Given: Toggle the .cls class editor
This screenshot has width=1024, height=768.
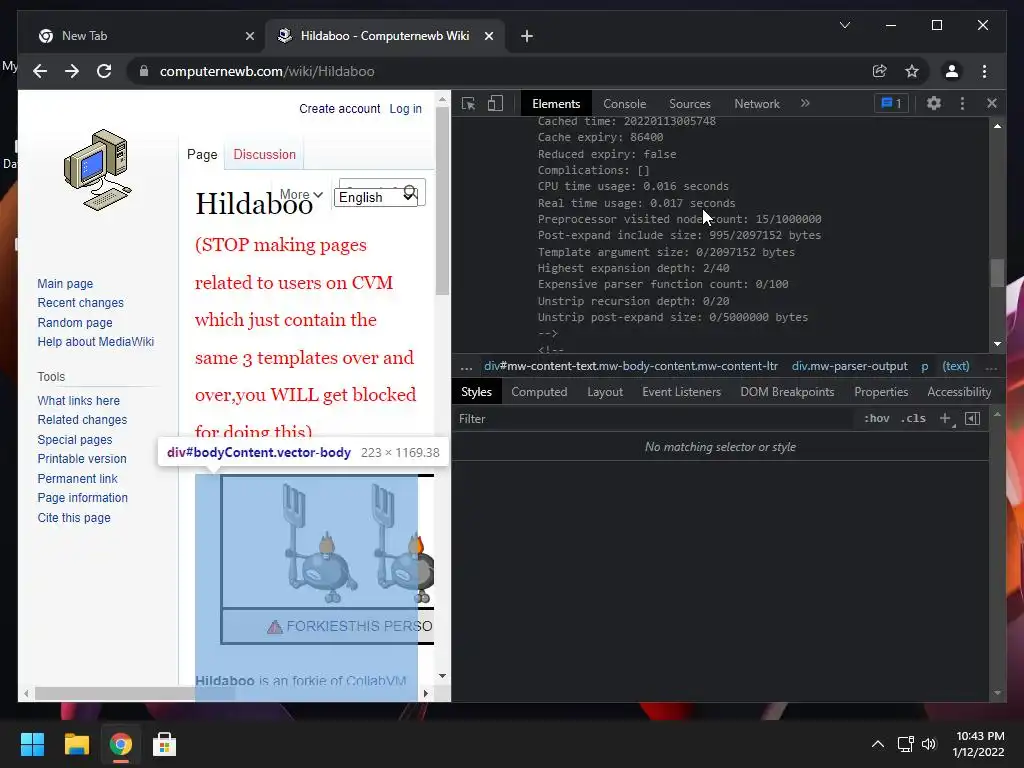Looking at the screenshot, I should pos(913,419).
